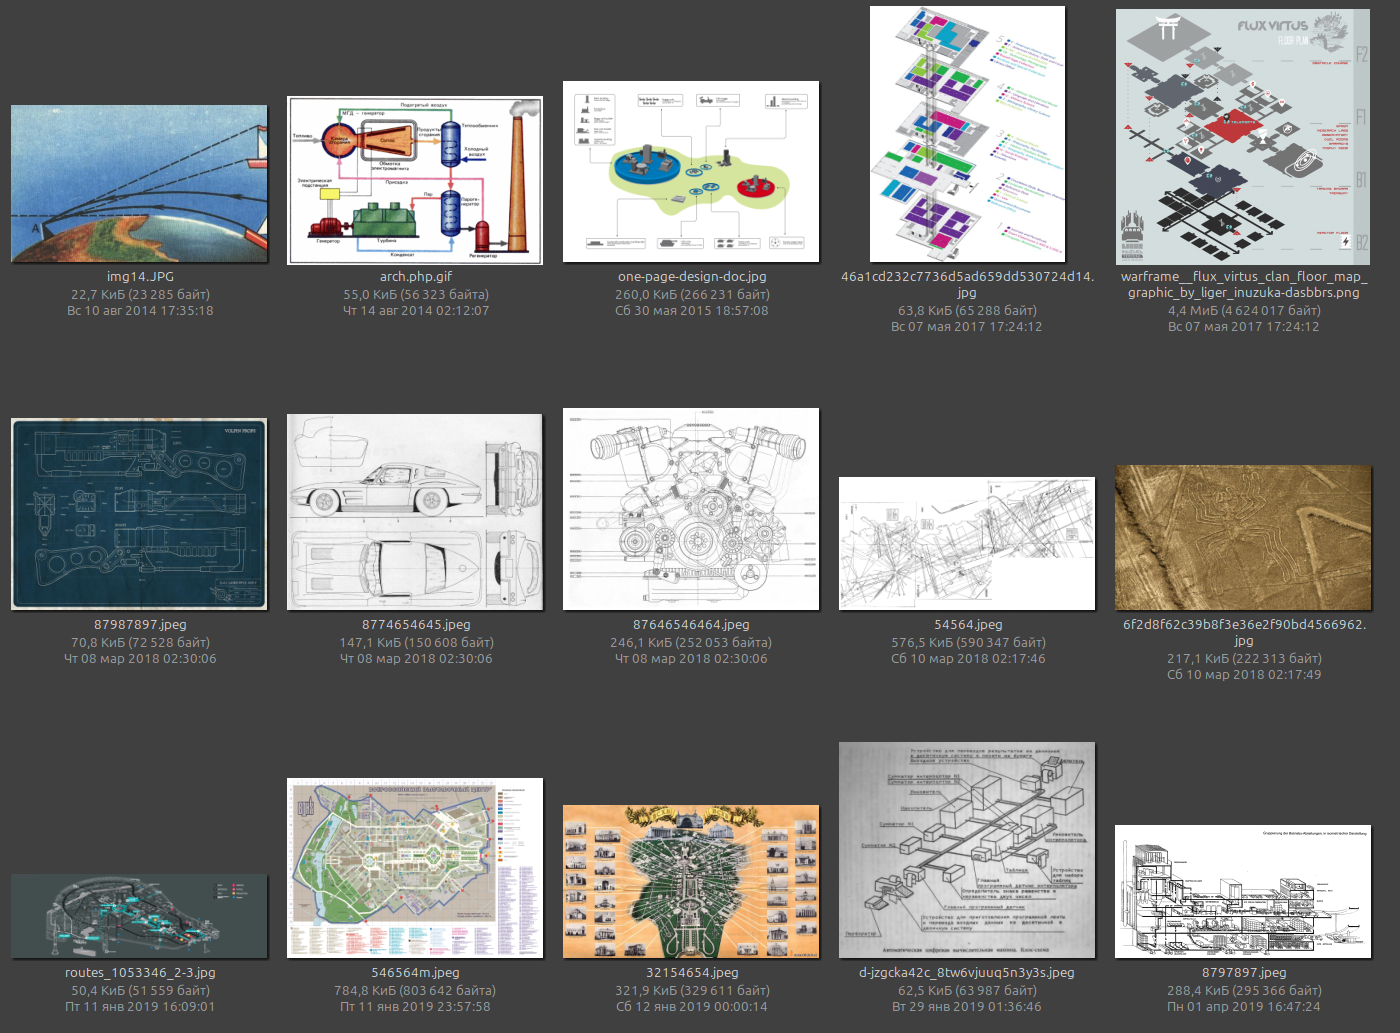Viewport: 1400px width, 1033px height.
Task: Click the file name img14.JPG
Action: (140, 277)
